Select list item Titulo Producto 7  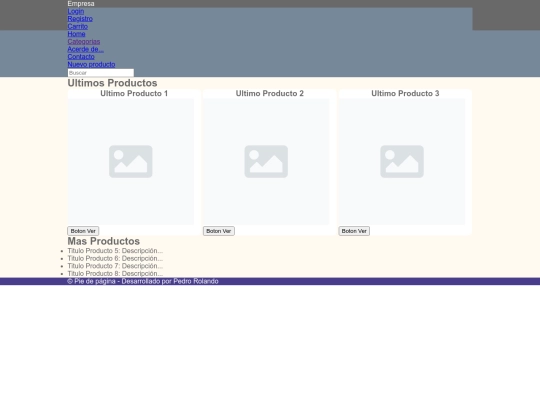(115, 266)
